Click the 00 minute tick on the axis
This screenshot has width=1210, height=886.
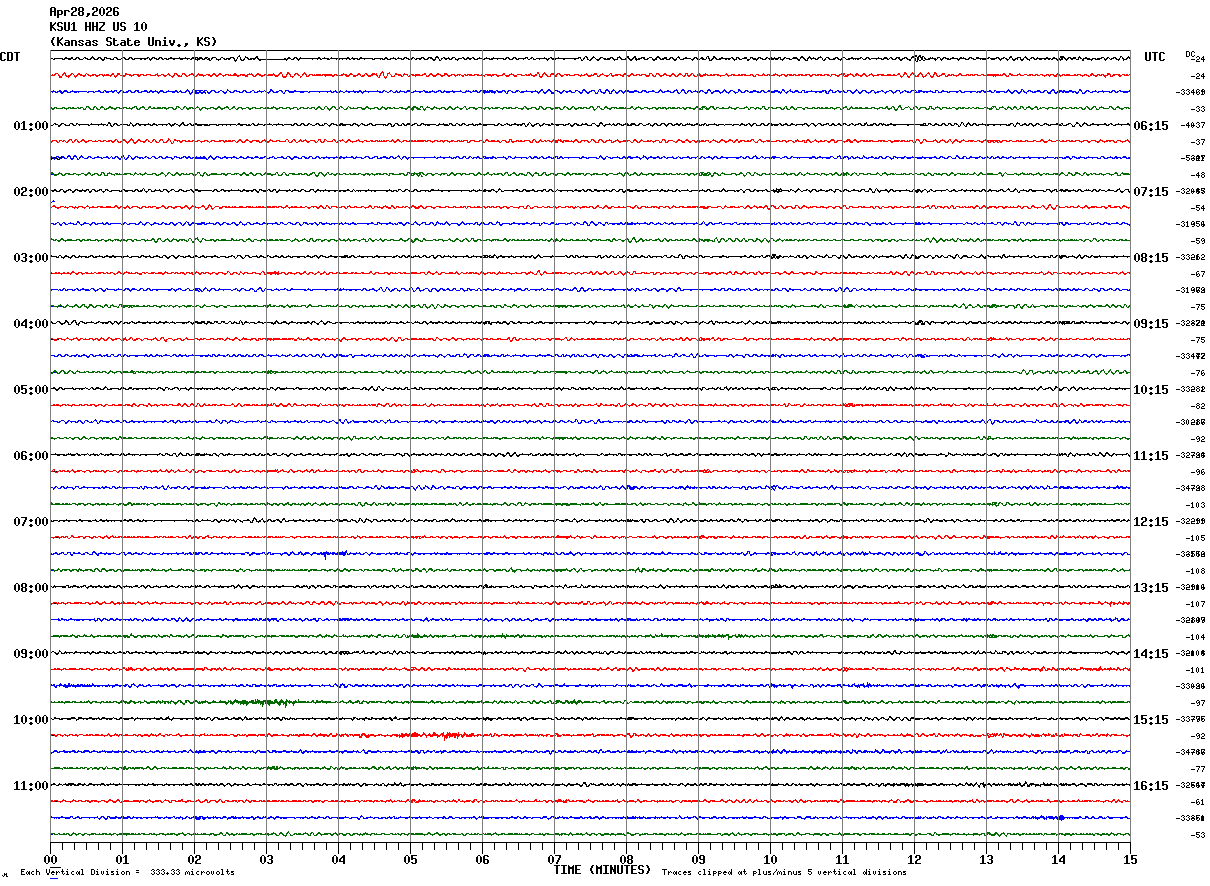tap(50, 859)
